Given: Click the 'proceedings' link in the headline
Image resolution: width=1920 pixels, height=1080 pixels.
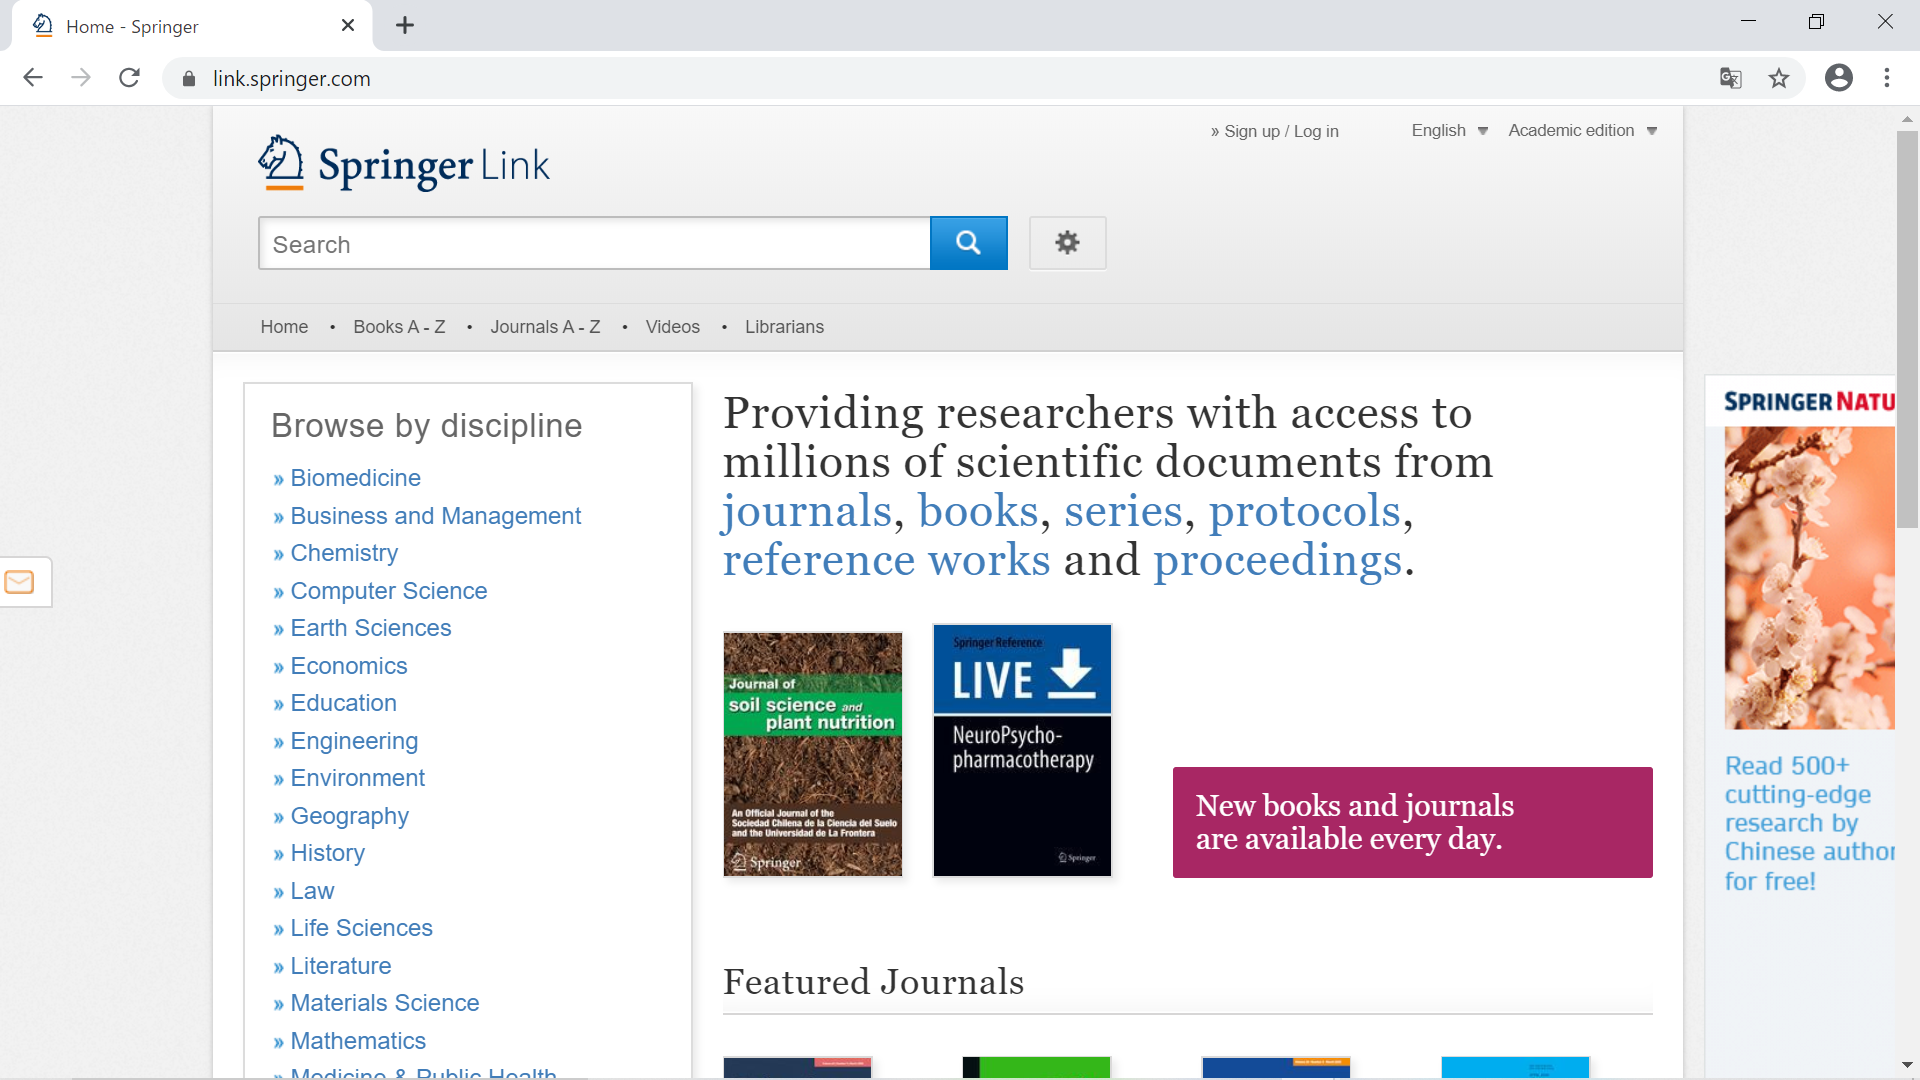Looking at the screenshot, I should coord(1277,560).
